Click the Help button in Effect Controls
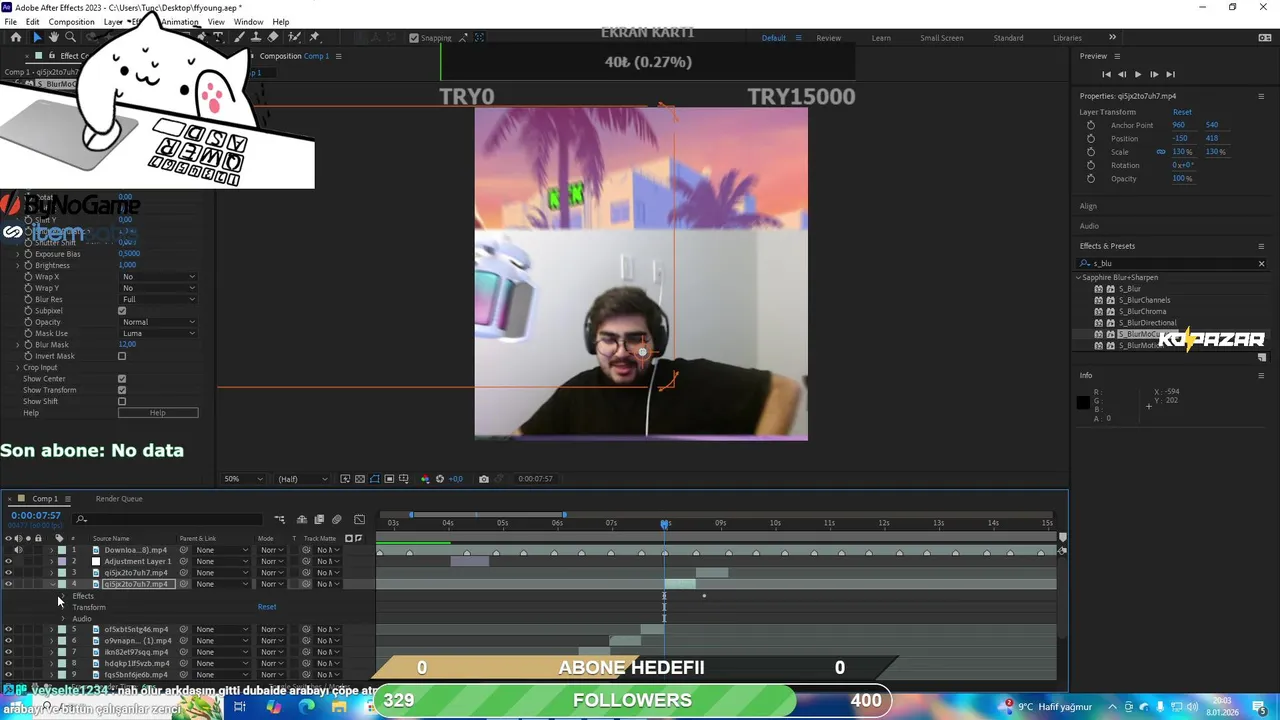This screenshot has width=1280, height=720. [158, 413]
